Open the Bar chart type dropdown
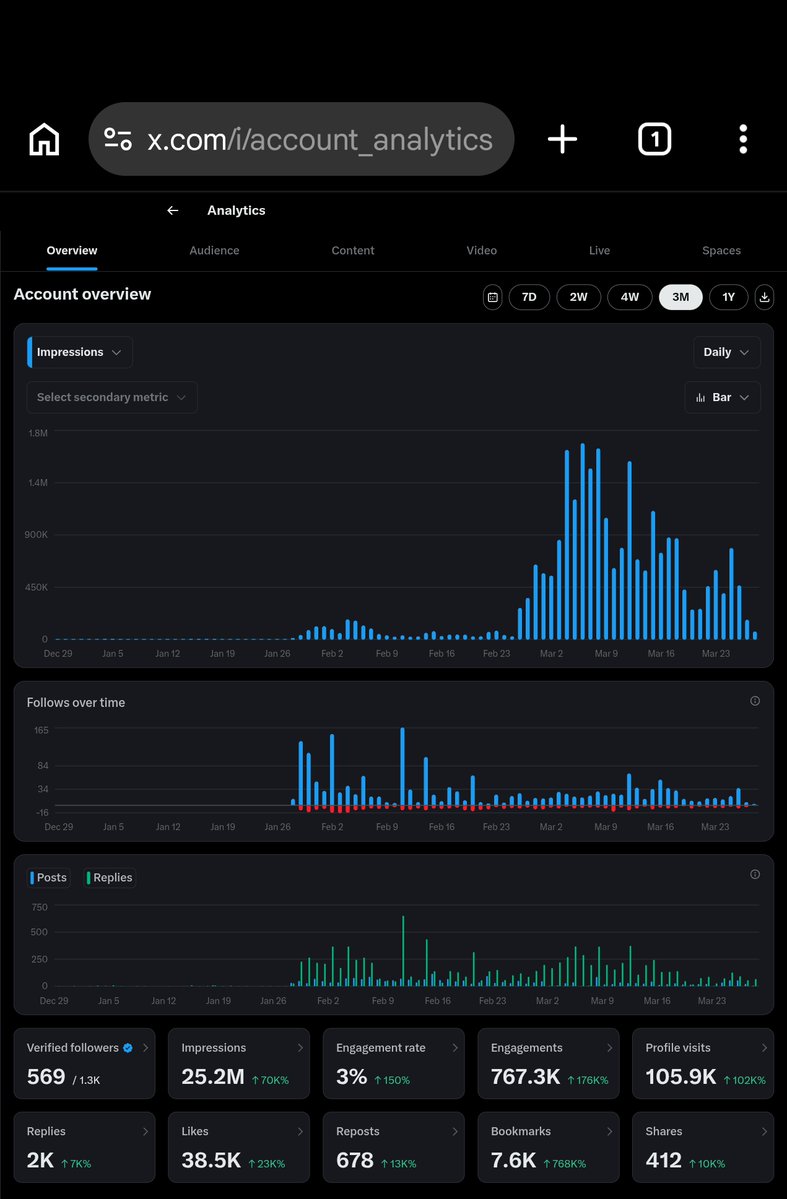This screenshot has width=787, height=1199. 723,398
